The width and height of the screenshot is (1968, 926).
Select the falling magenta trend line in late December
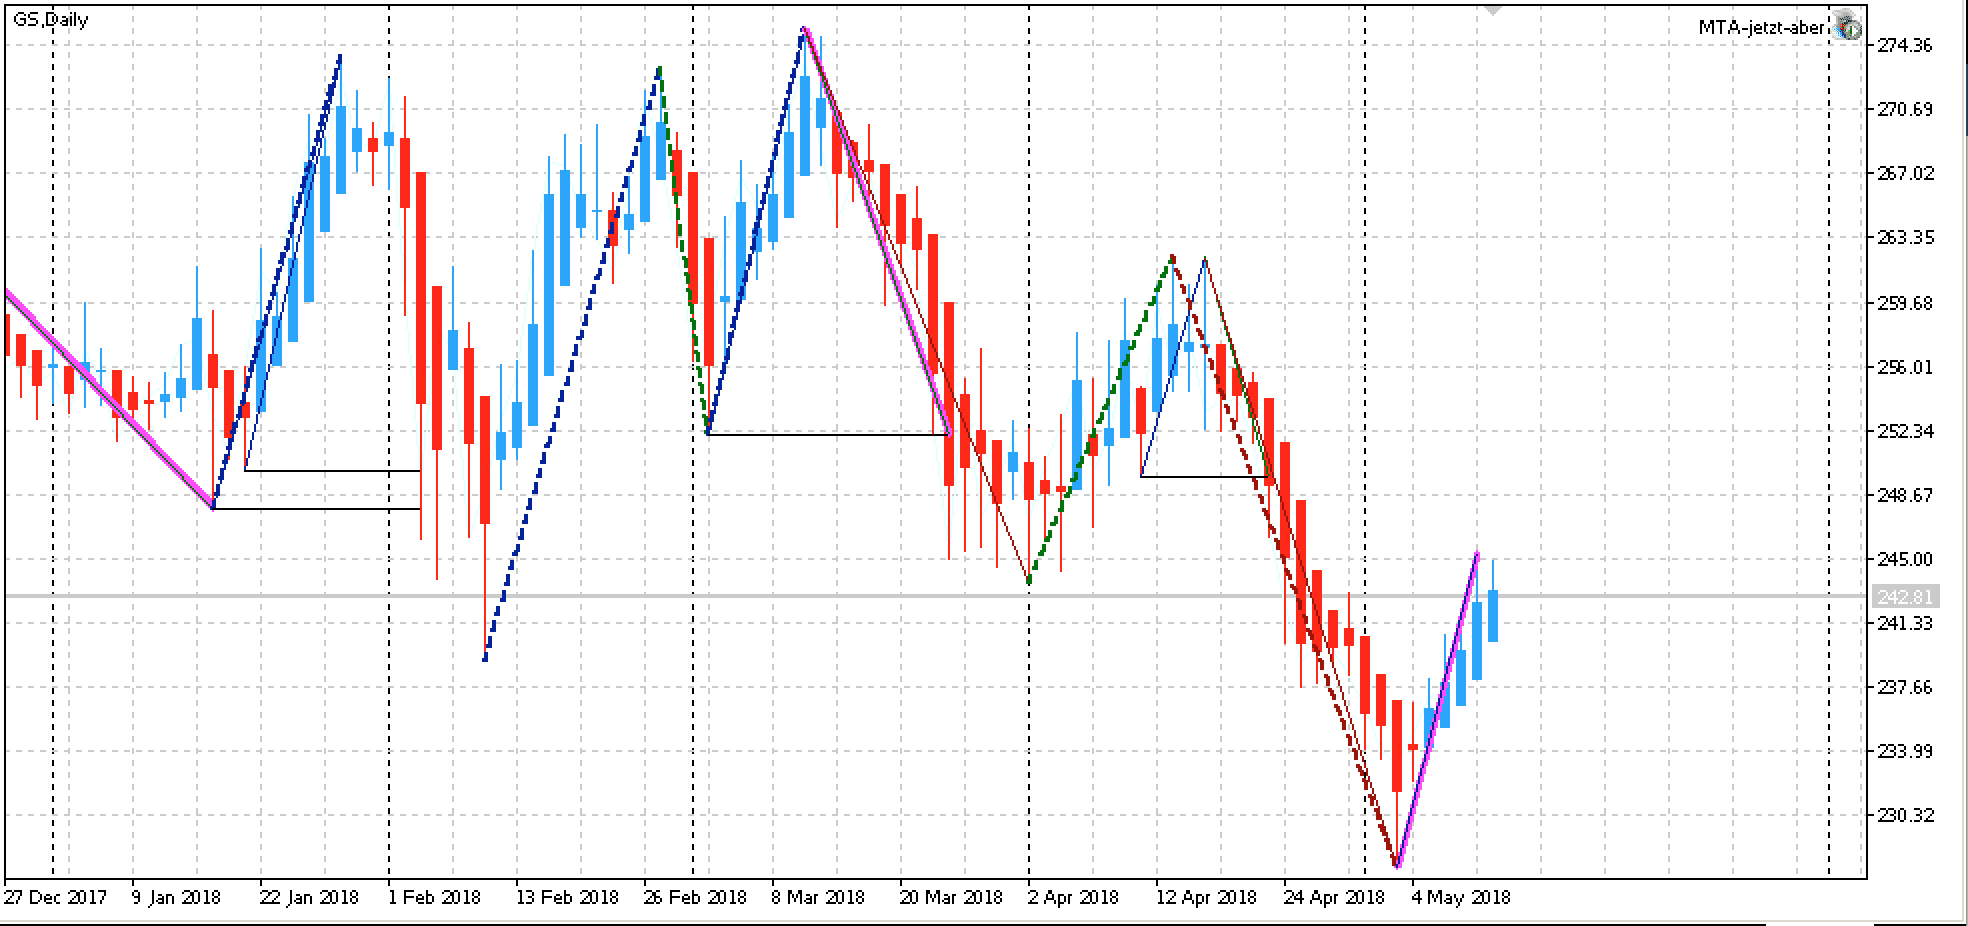[x=108, y=399]
